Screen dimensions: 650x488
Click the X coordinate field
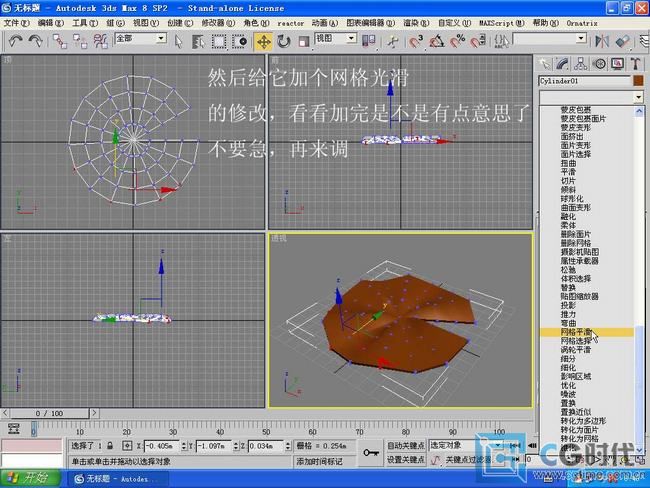coord(162,446)
